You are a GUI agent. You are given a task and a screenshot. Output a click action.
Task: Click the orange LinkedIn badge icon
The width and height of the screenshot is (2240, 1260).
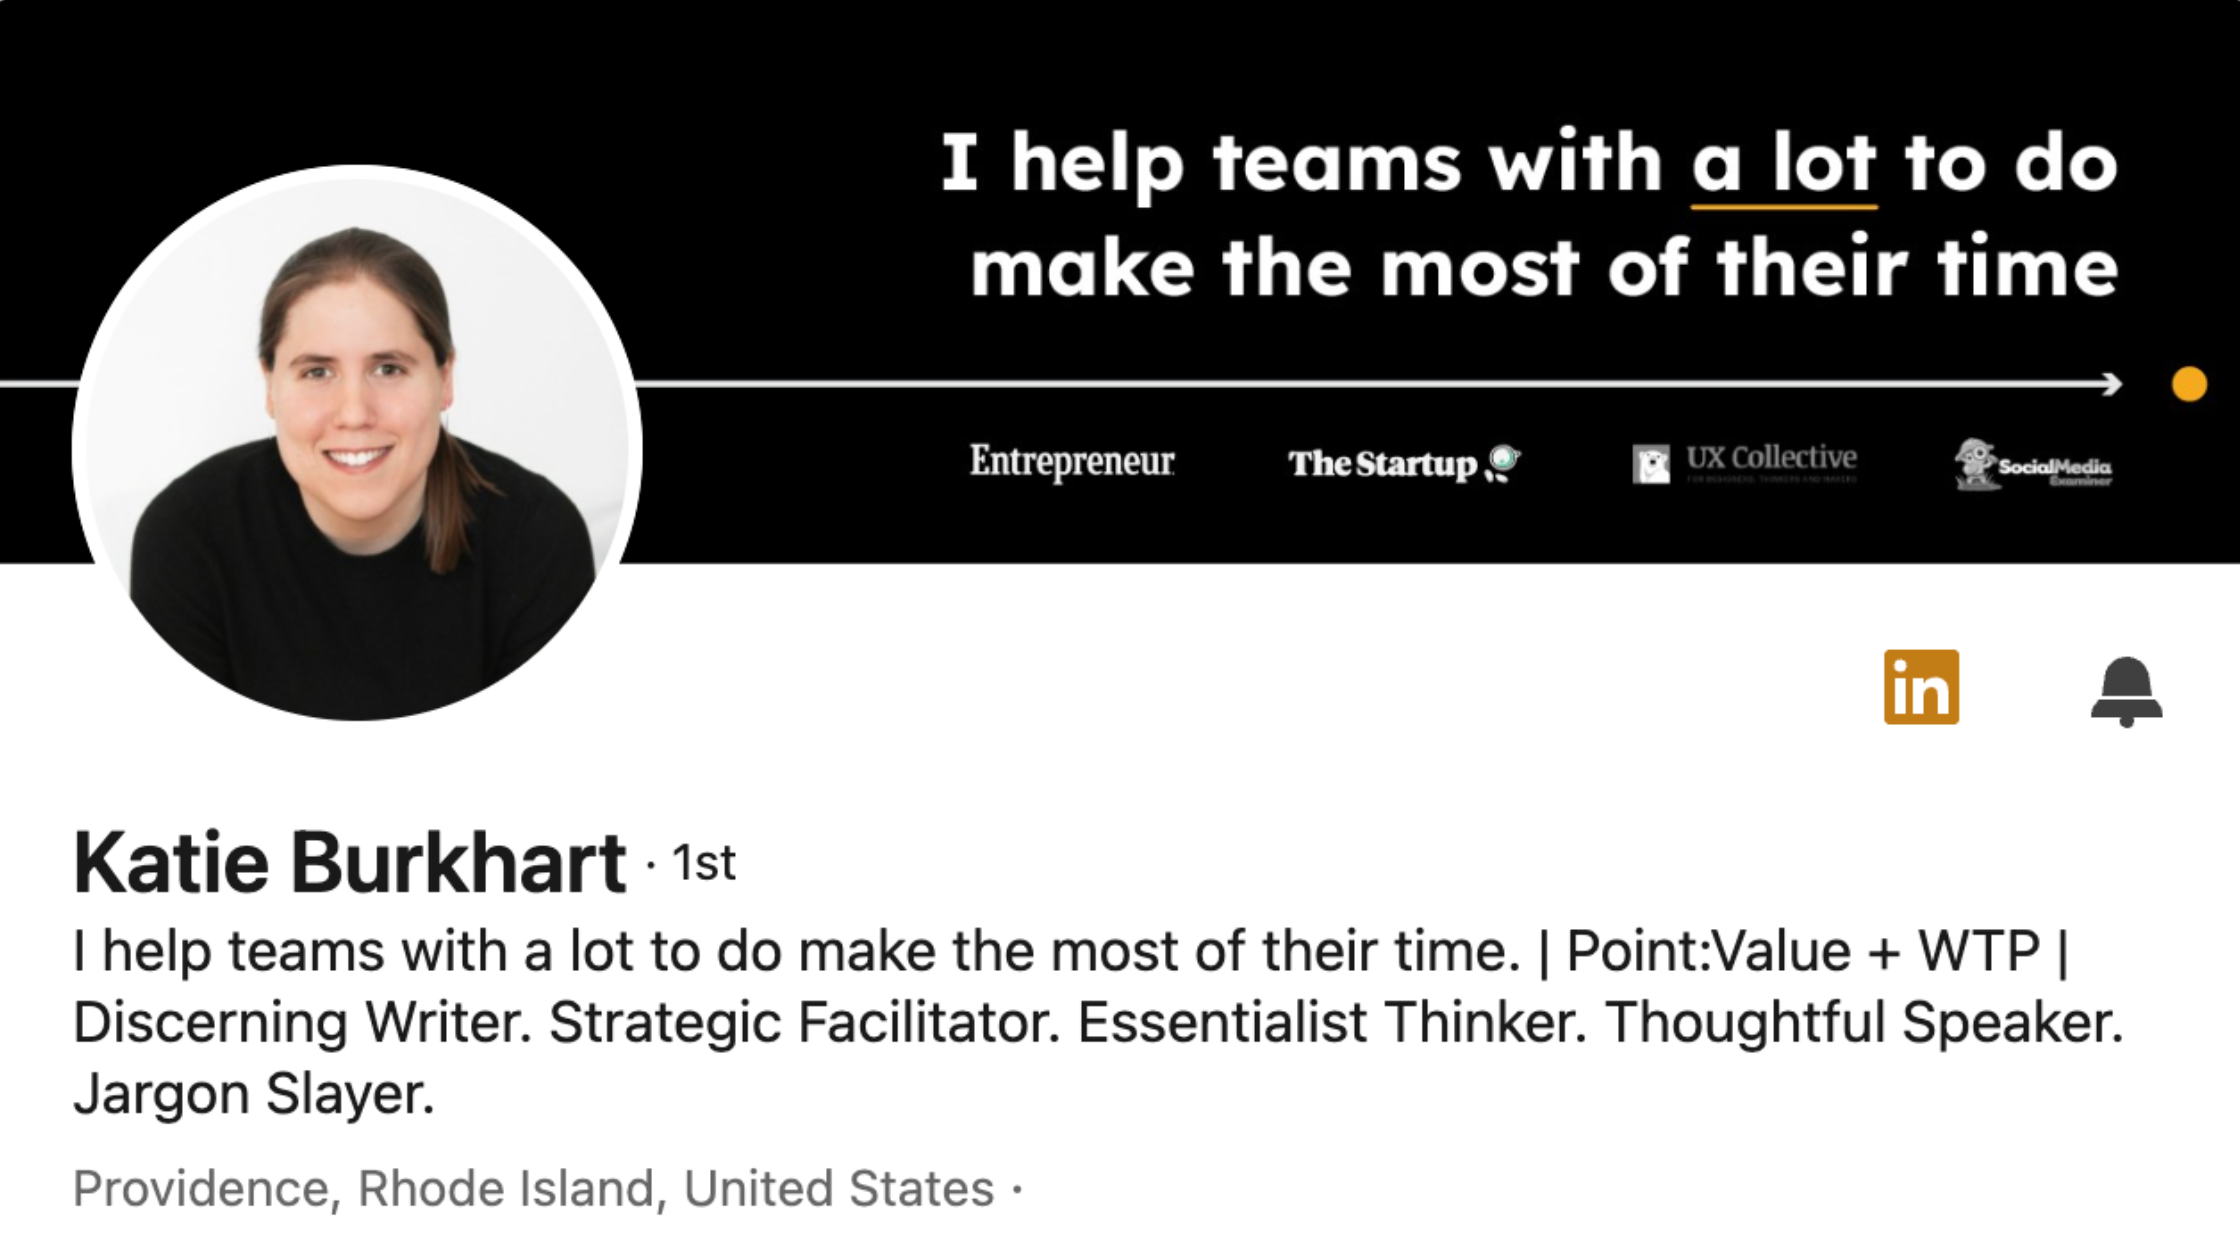pos(1921,687)
